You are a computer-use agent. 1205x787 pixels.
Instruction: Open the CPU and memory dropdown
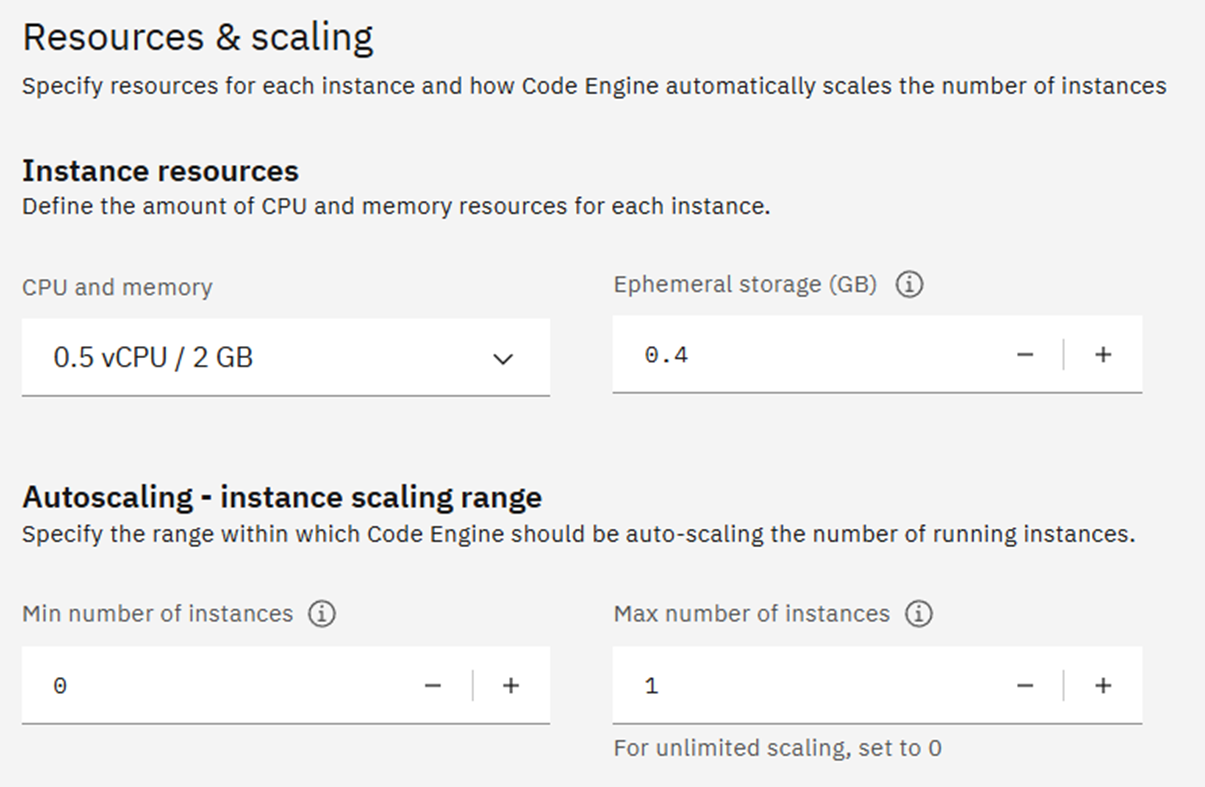285,357
